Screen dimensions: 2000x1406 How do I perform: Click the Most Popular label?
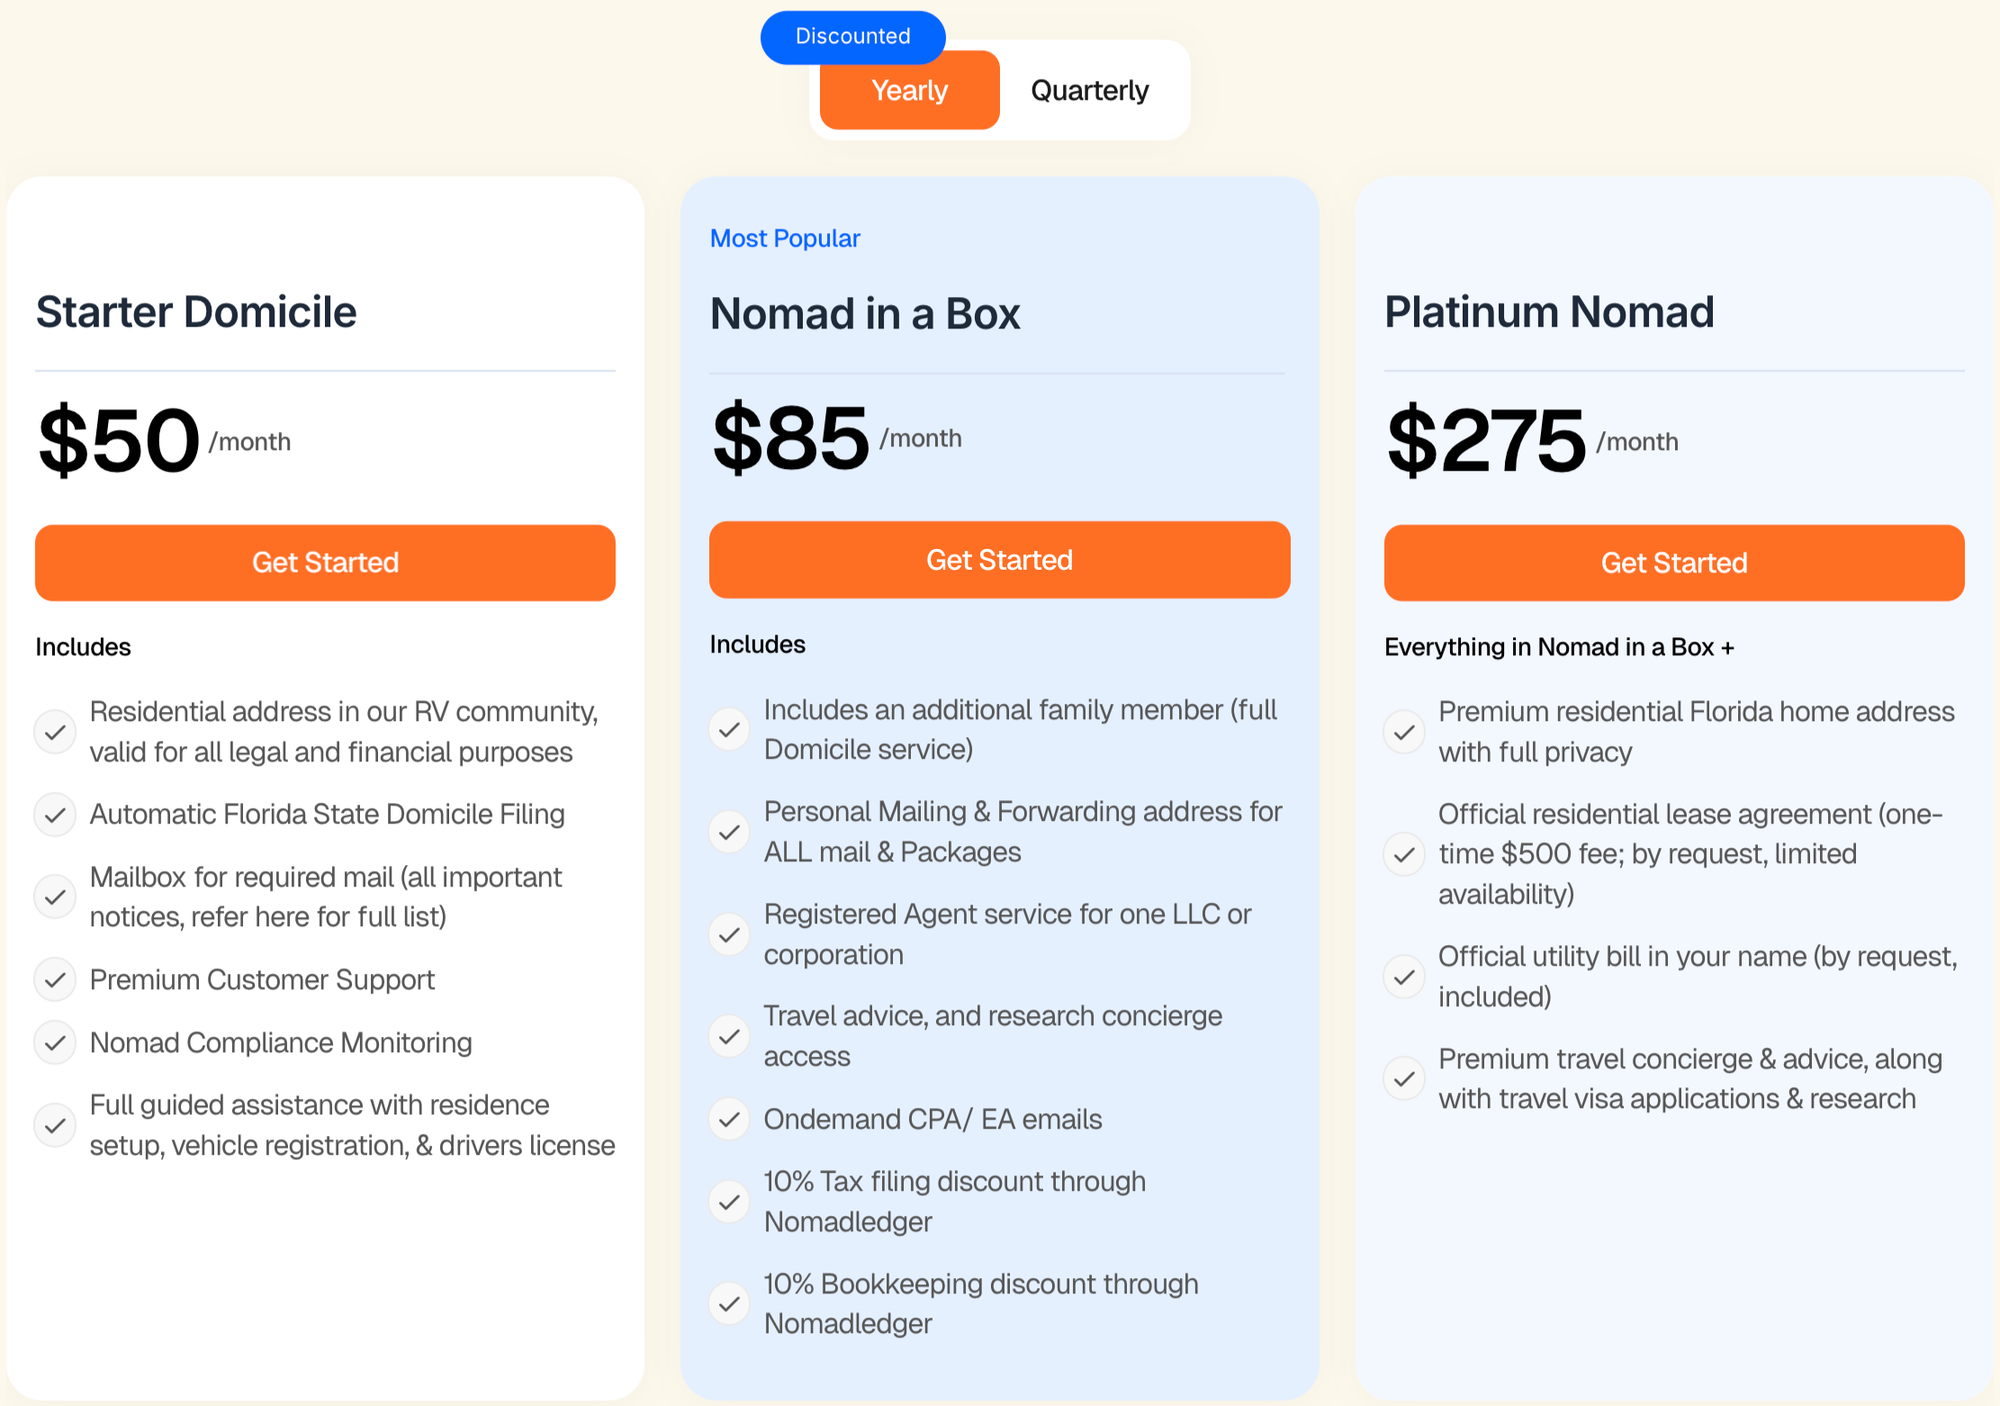(x=785, y=238)
